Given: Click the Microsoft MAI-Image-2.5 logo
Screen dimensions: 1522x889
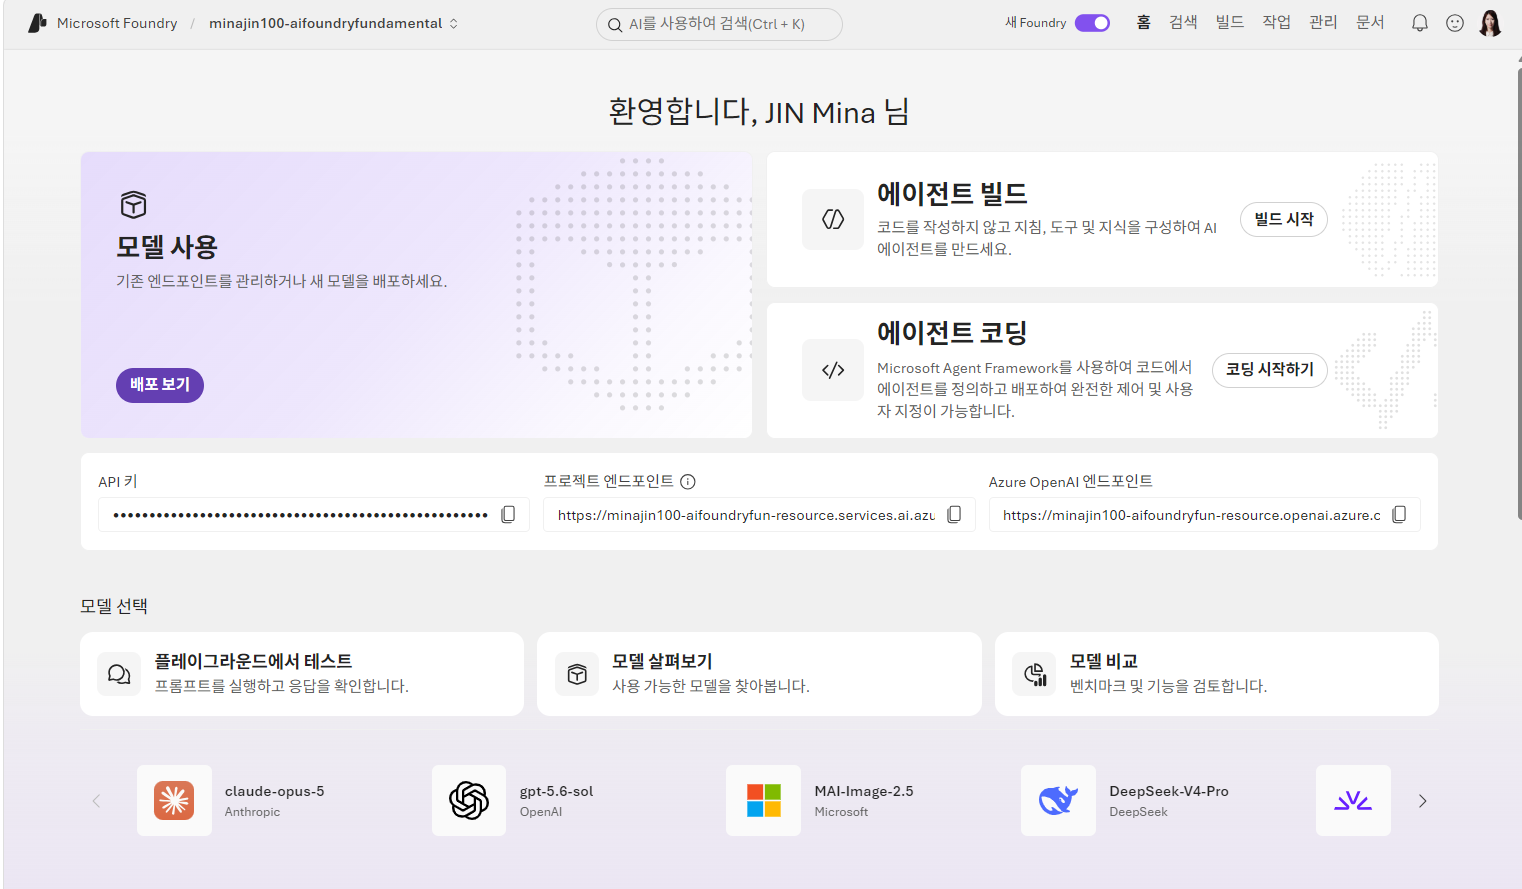Looking at the screenshot, I should [764, 800].
